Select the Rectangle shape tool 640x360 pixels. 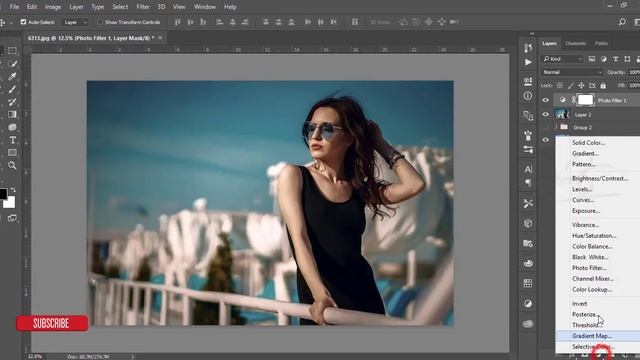click(x=12, y=153)
